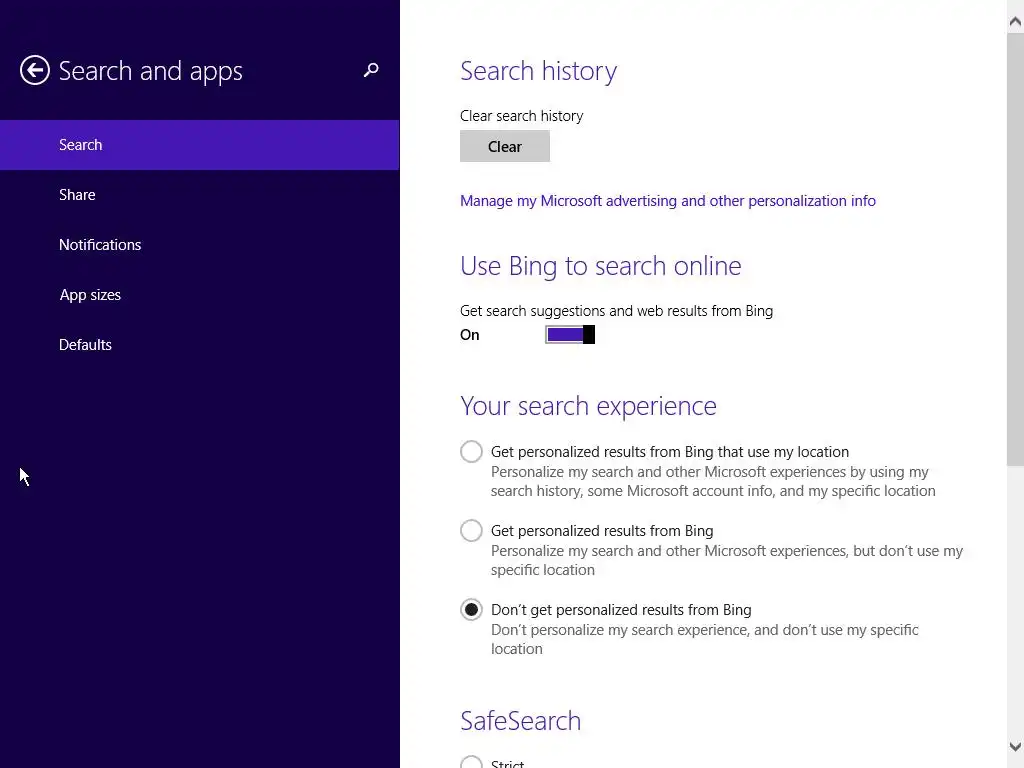Click the Use Bing to search online heading

coord(600,266)
